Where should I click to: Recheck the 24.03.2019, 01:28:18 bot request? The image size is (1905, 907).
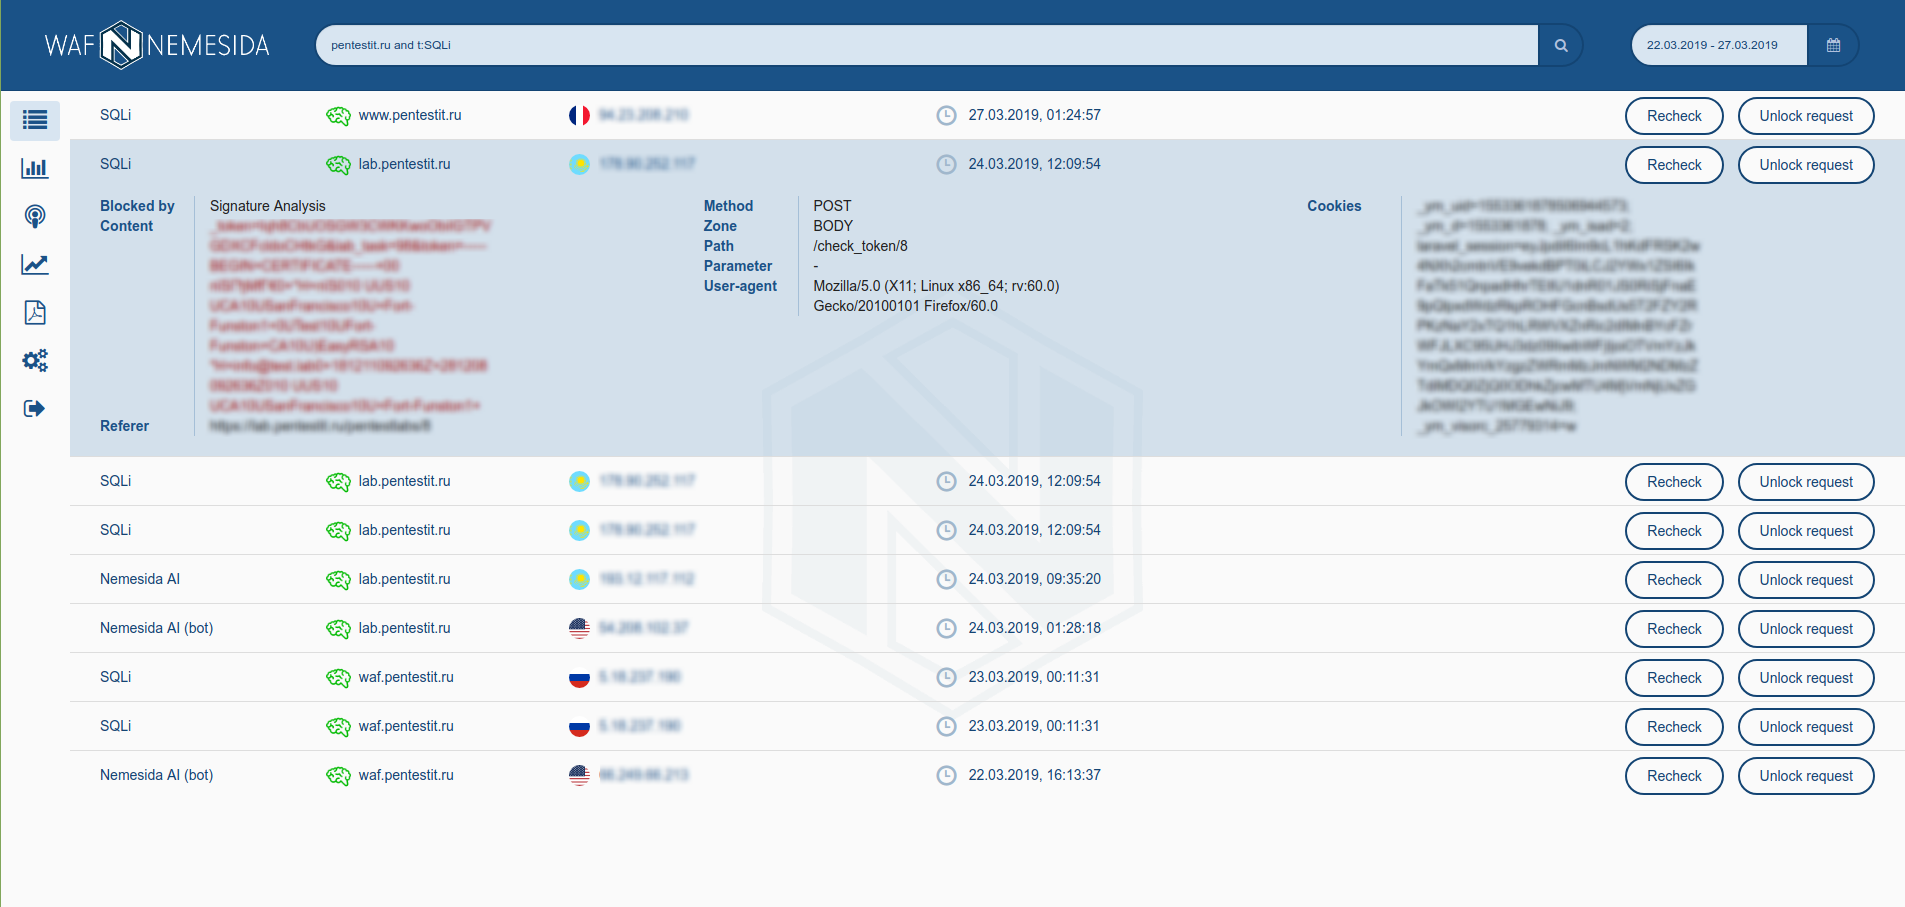(1674, 629)
